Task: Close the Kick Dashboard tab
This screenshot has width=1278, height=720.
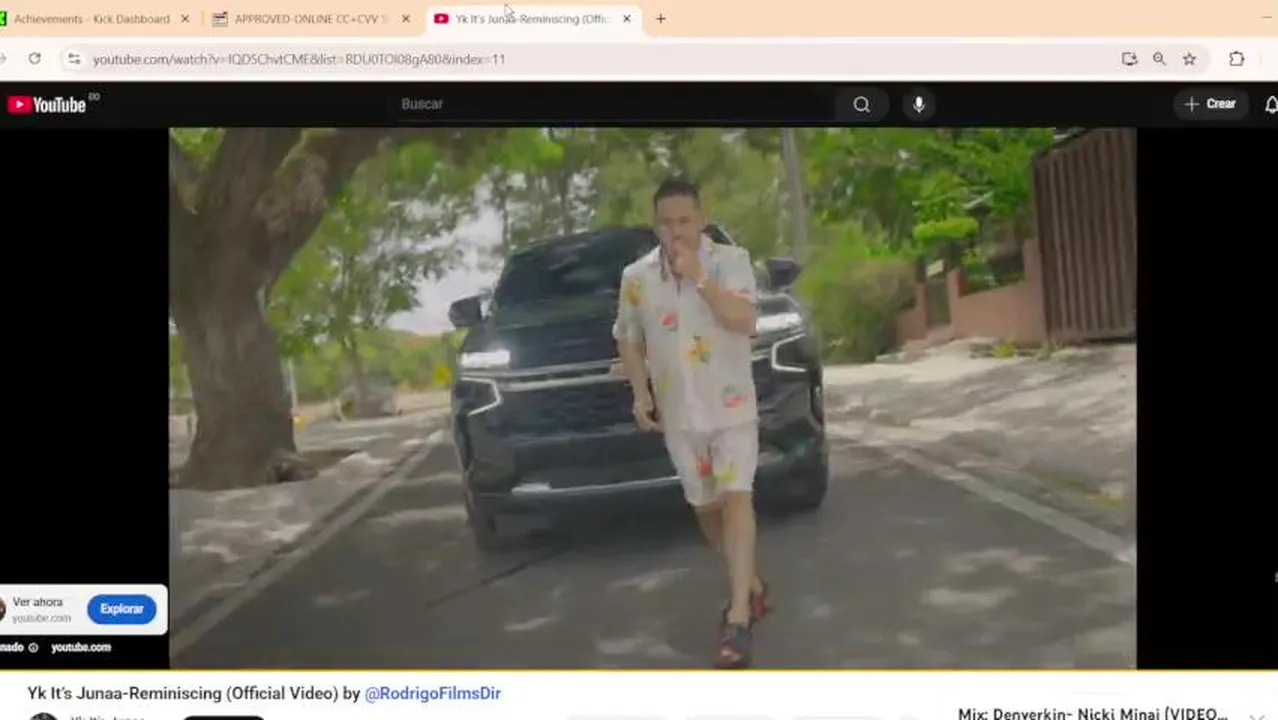Action: 185,19
